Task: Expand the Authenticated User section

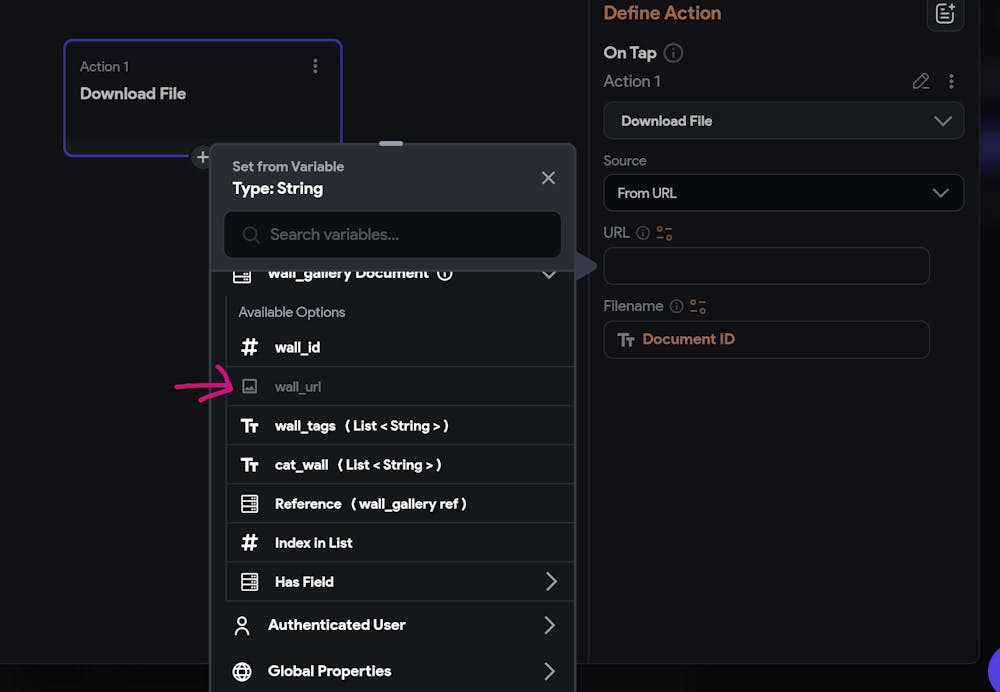Action: coord(549,625)
